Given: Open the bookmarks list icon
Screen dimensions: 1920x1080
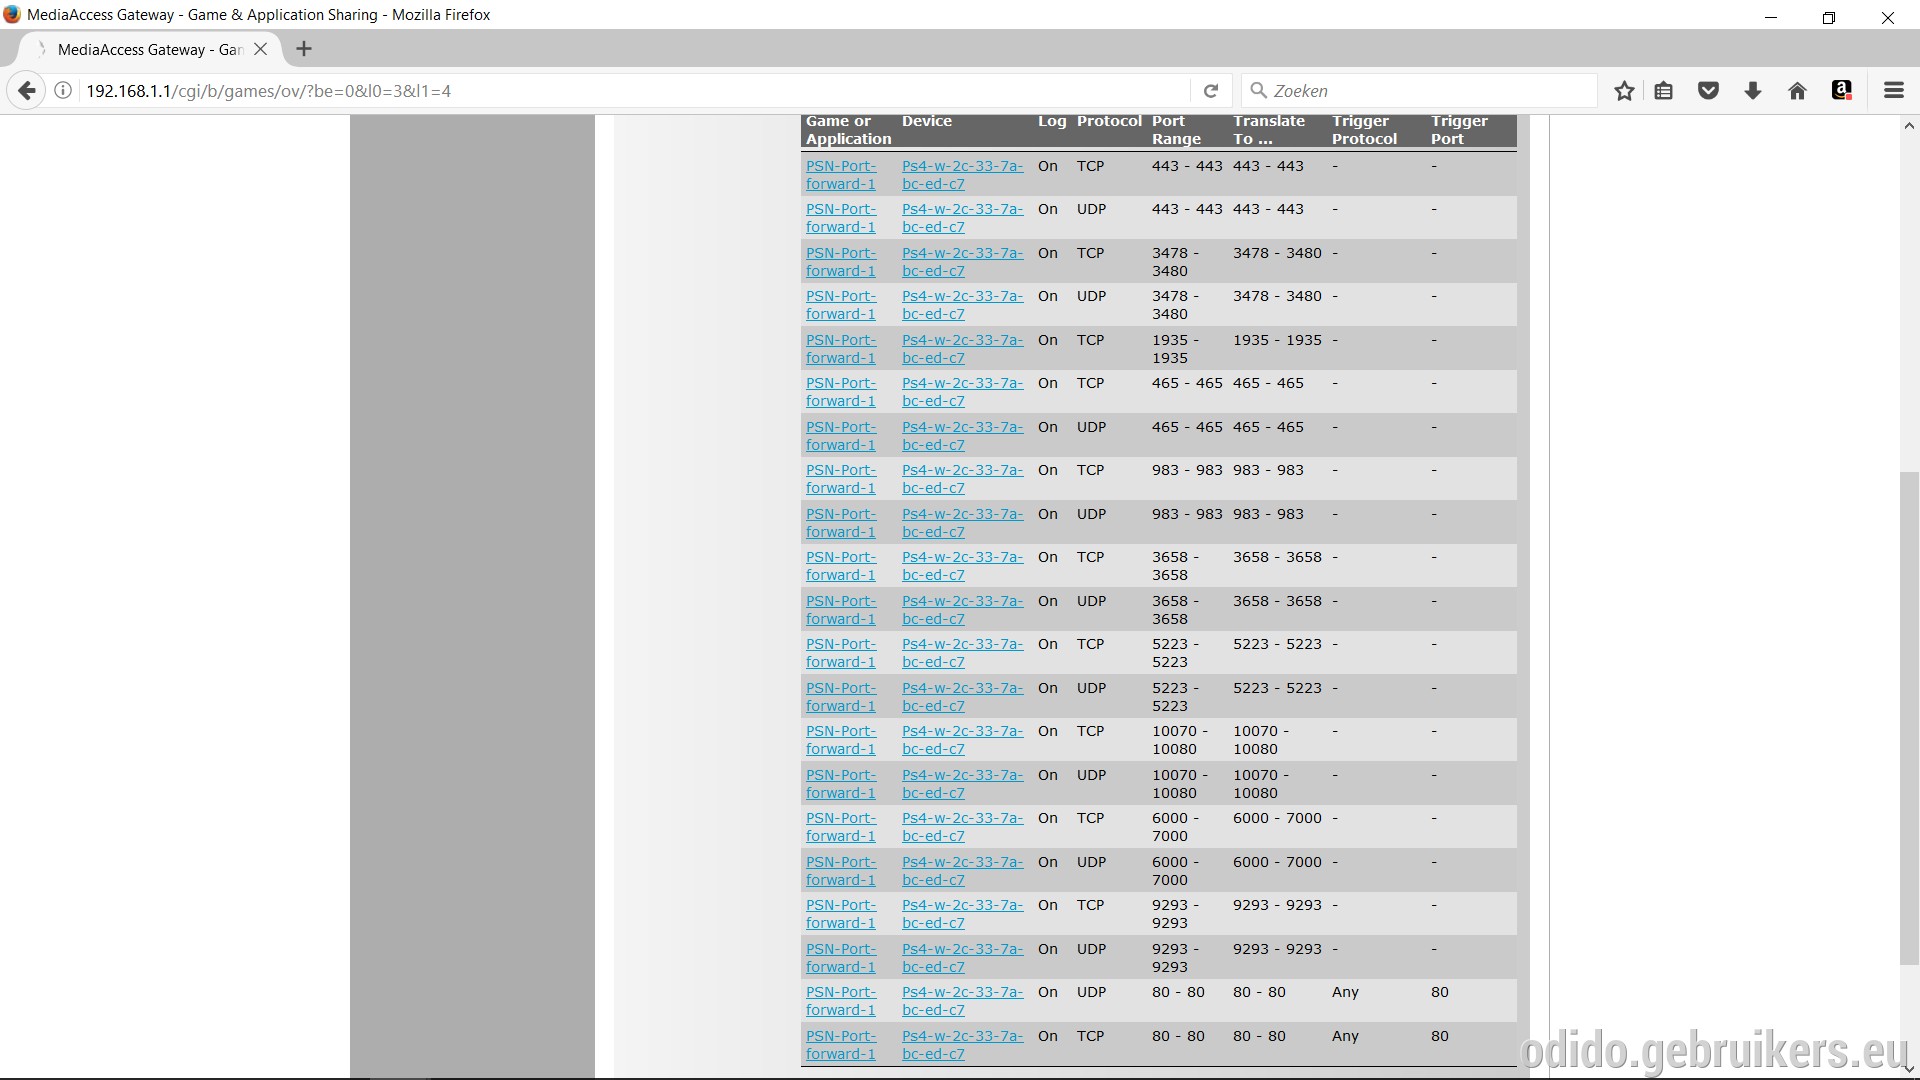Looking at the screenshot, I should (x=1664, y=91).
